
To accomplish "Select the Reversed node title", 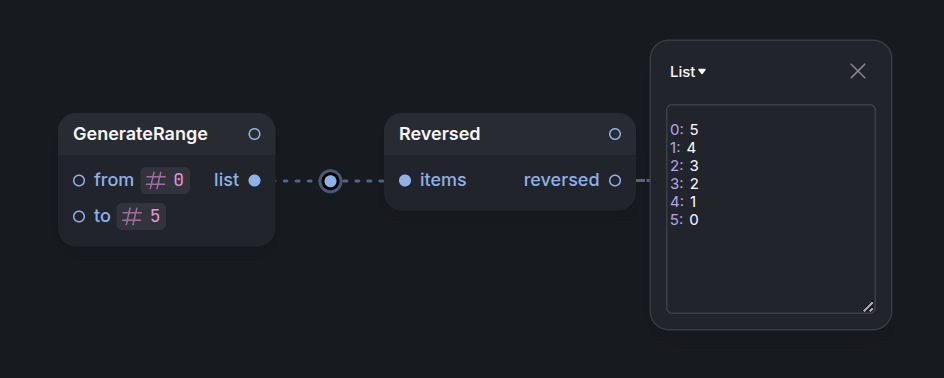I will (x=439, y=134).
